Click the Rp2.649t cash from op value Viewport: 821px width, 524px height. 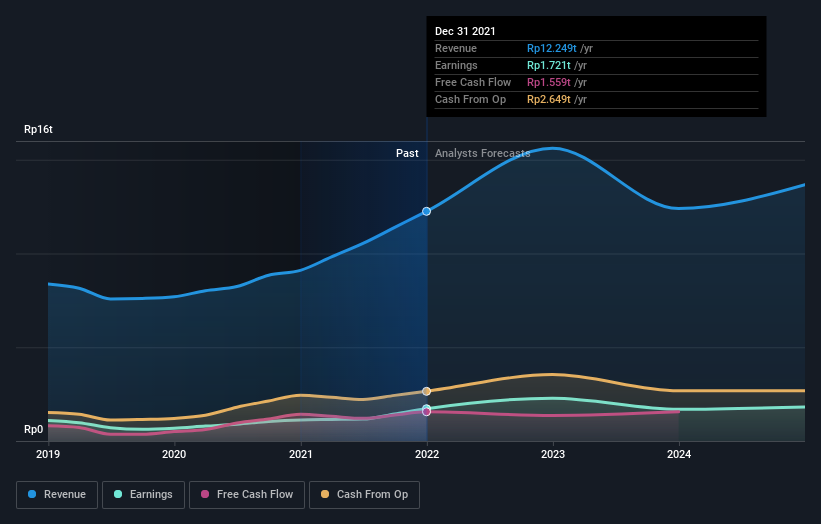549,99
